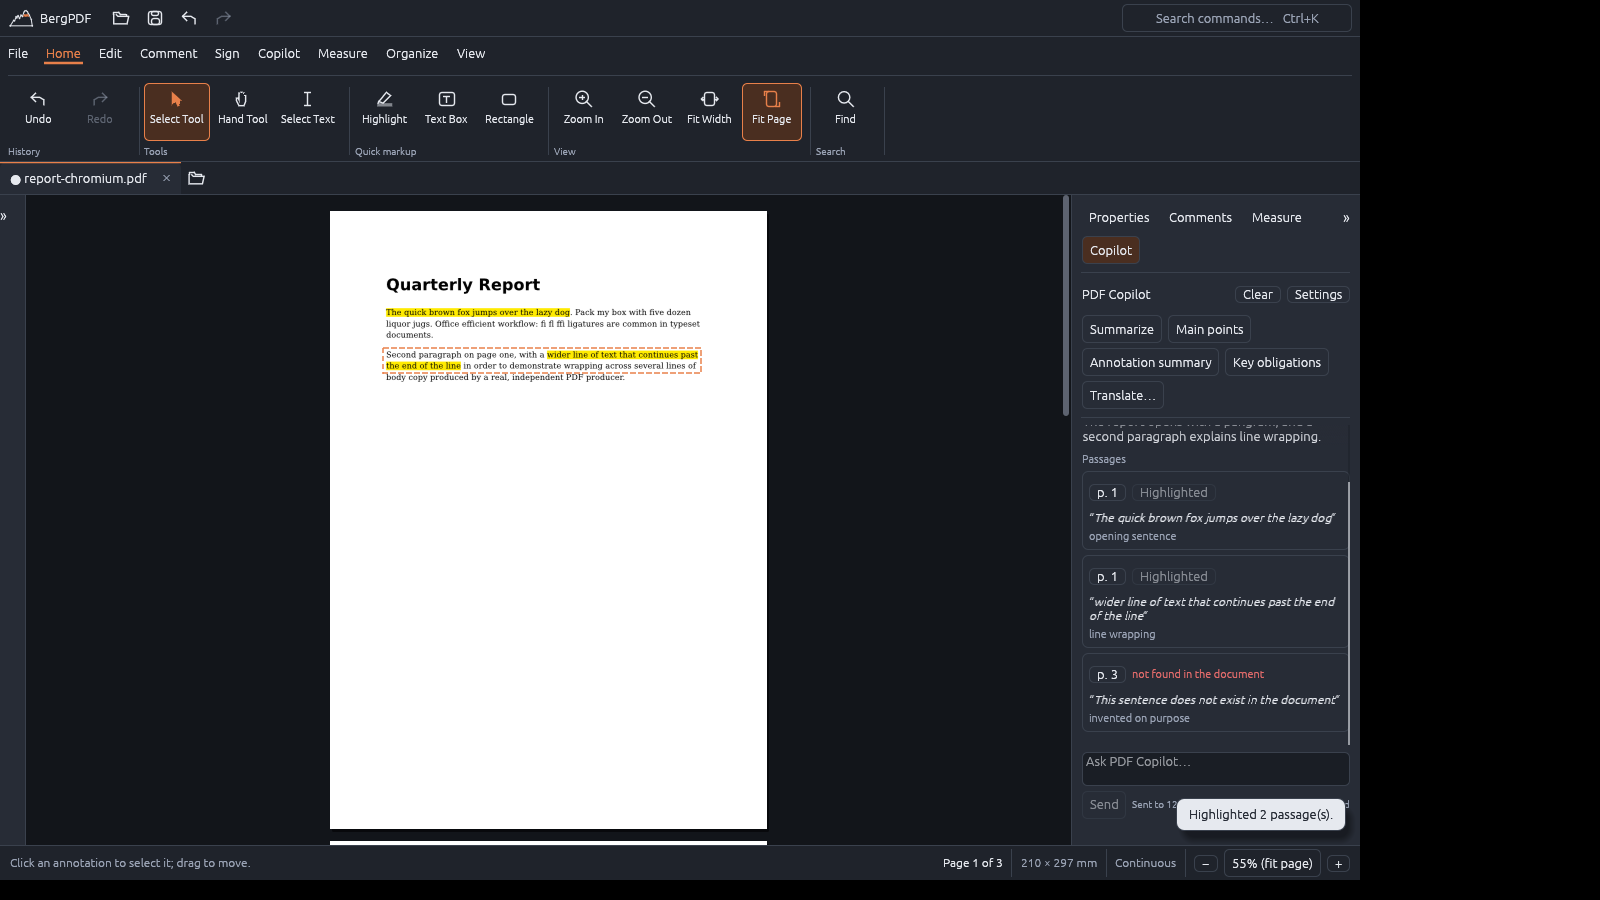Expand the right panel tabs overflow chevron

[x=1346, y=218]
